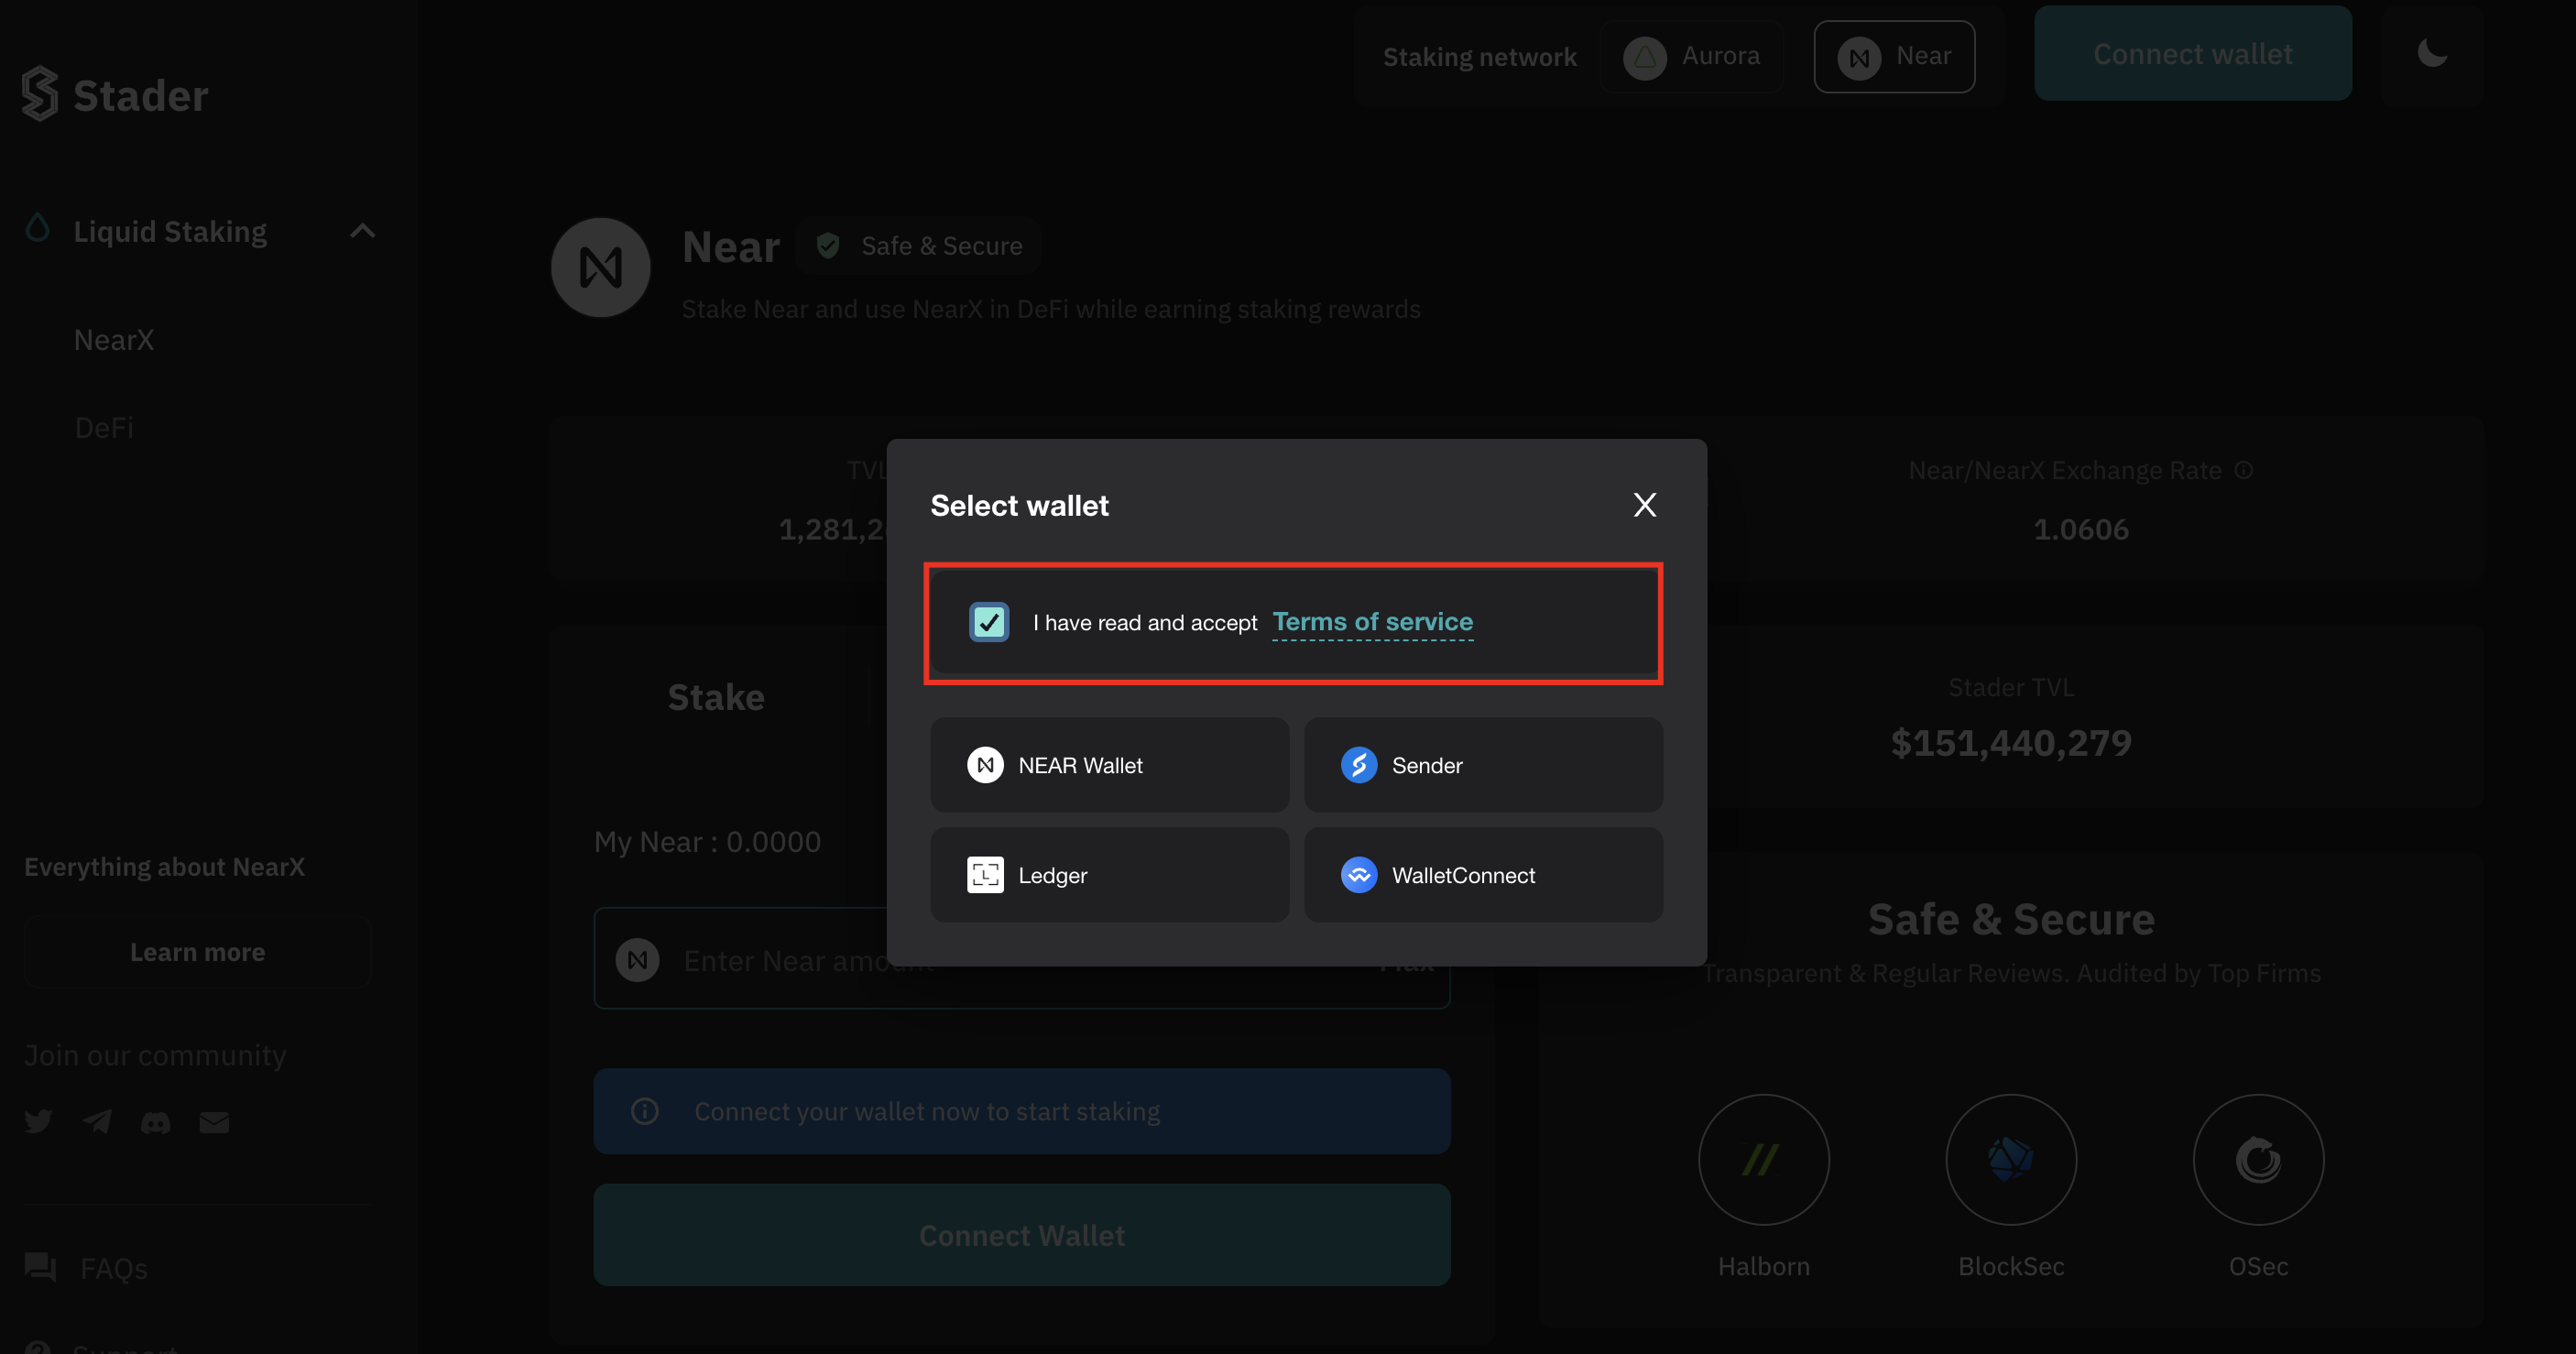This screenshot has height=1354, width=2576.
Task: Click the Stake tab
Action: click(716, 697)
